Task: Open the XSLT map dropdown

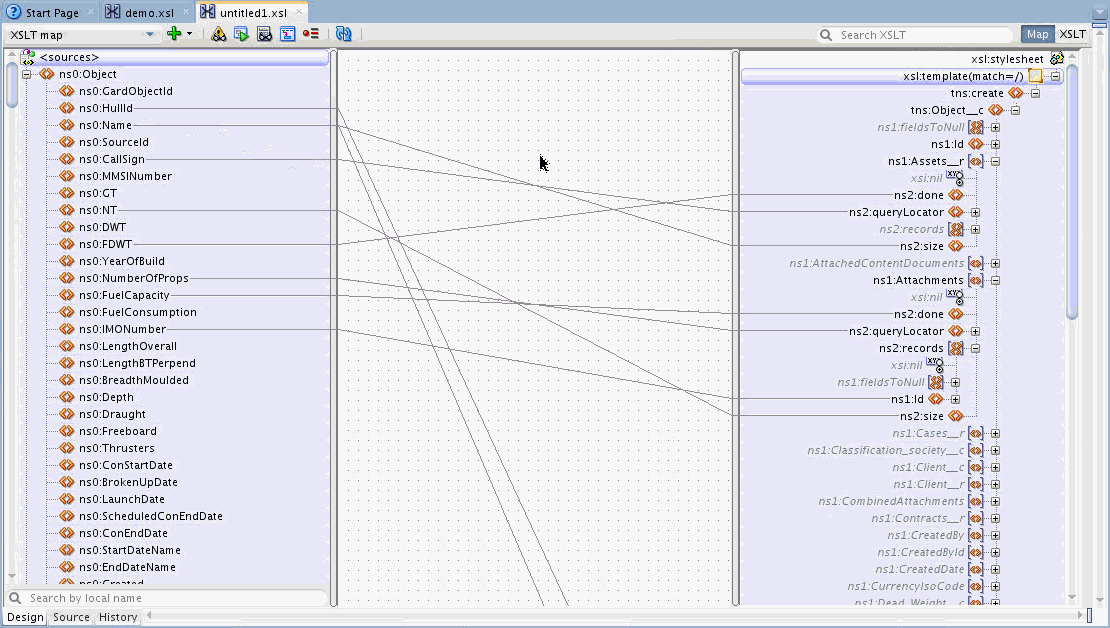Action: 82,35
